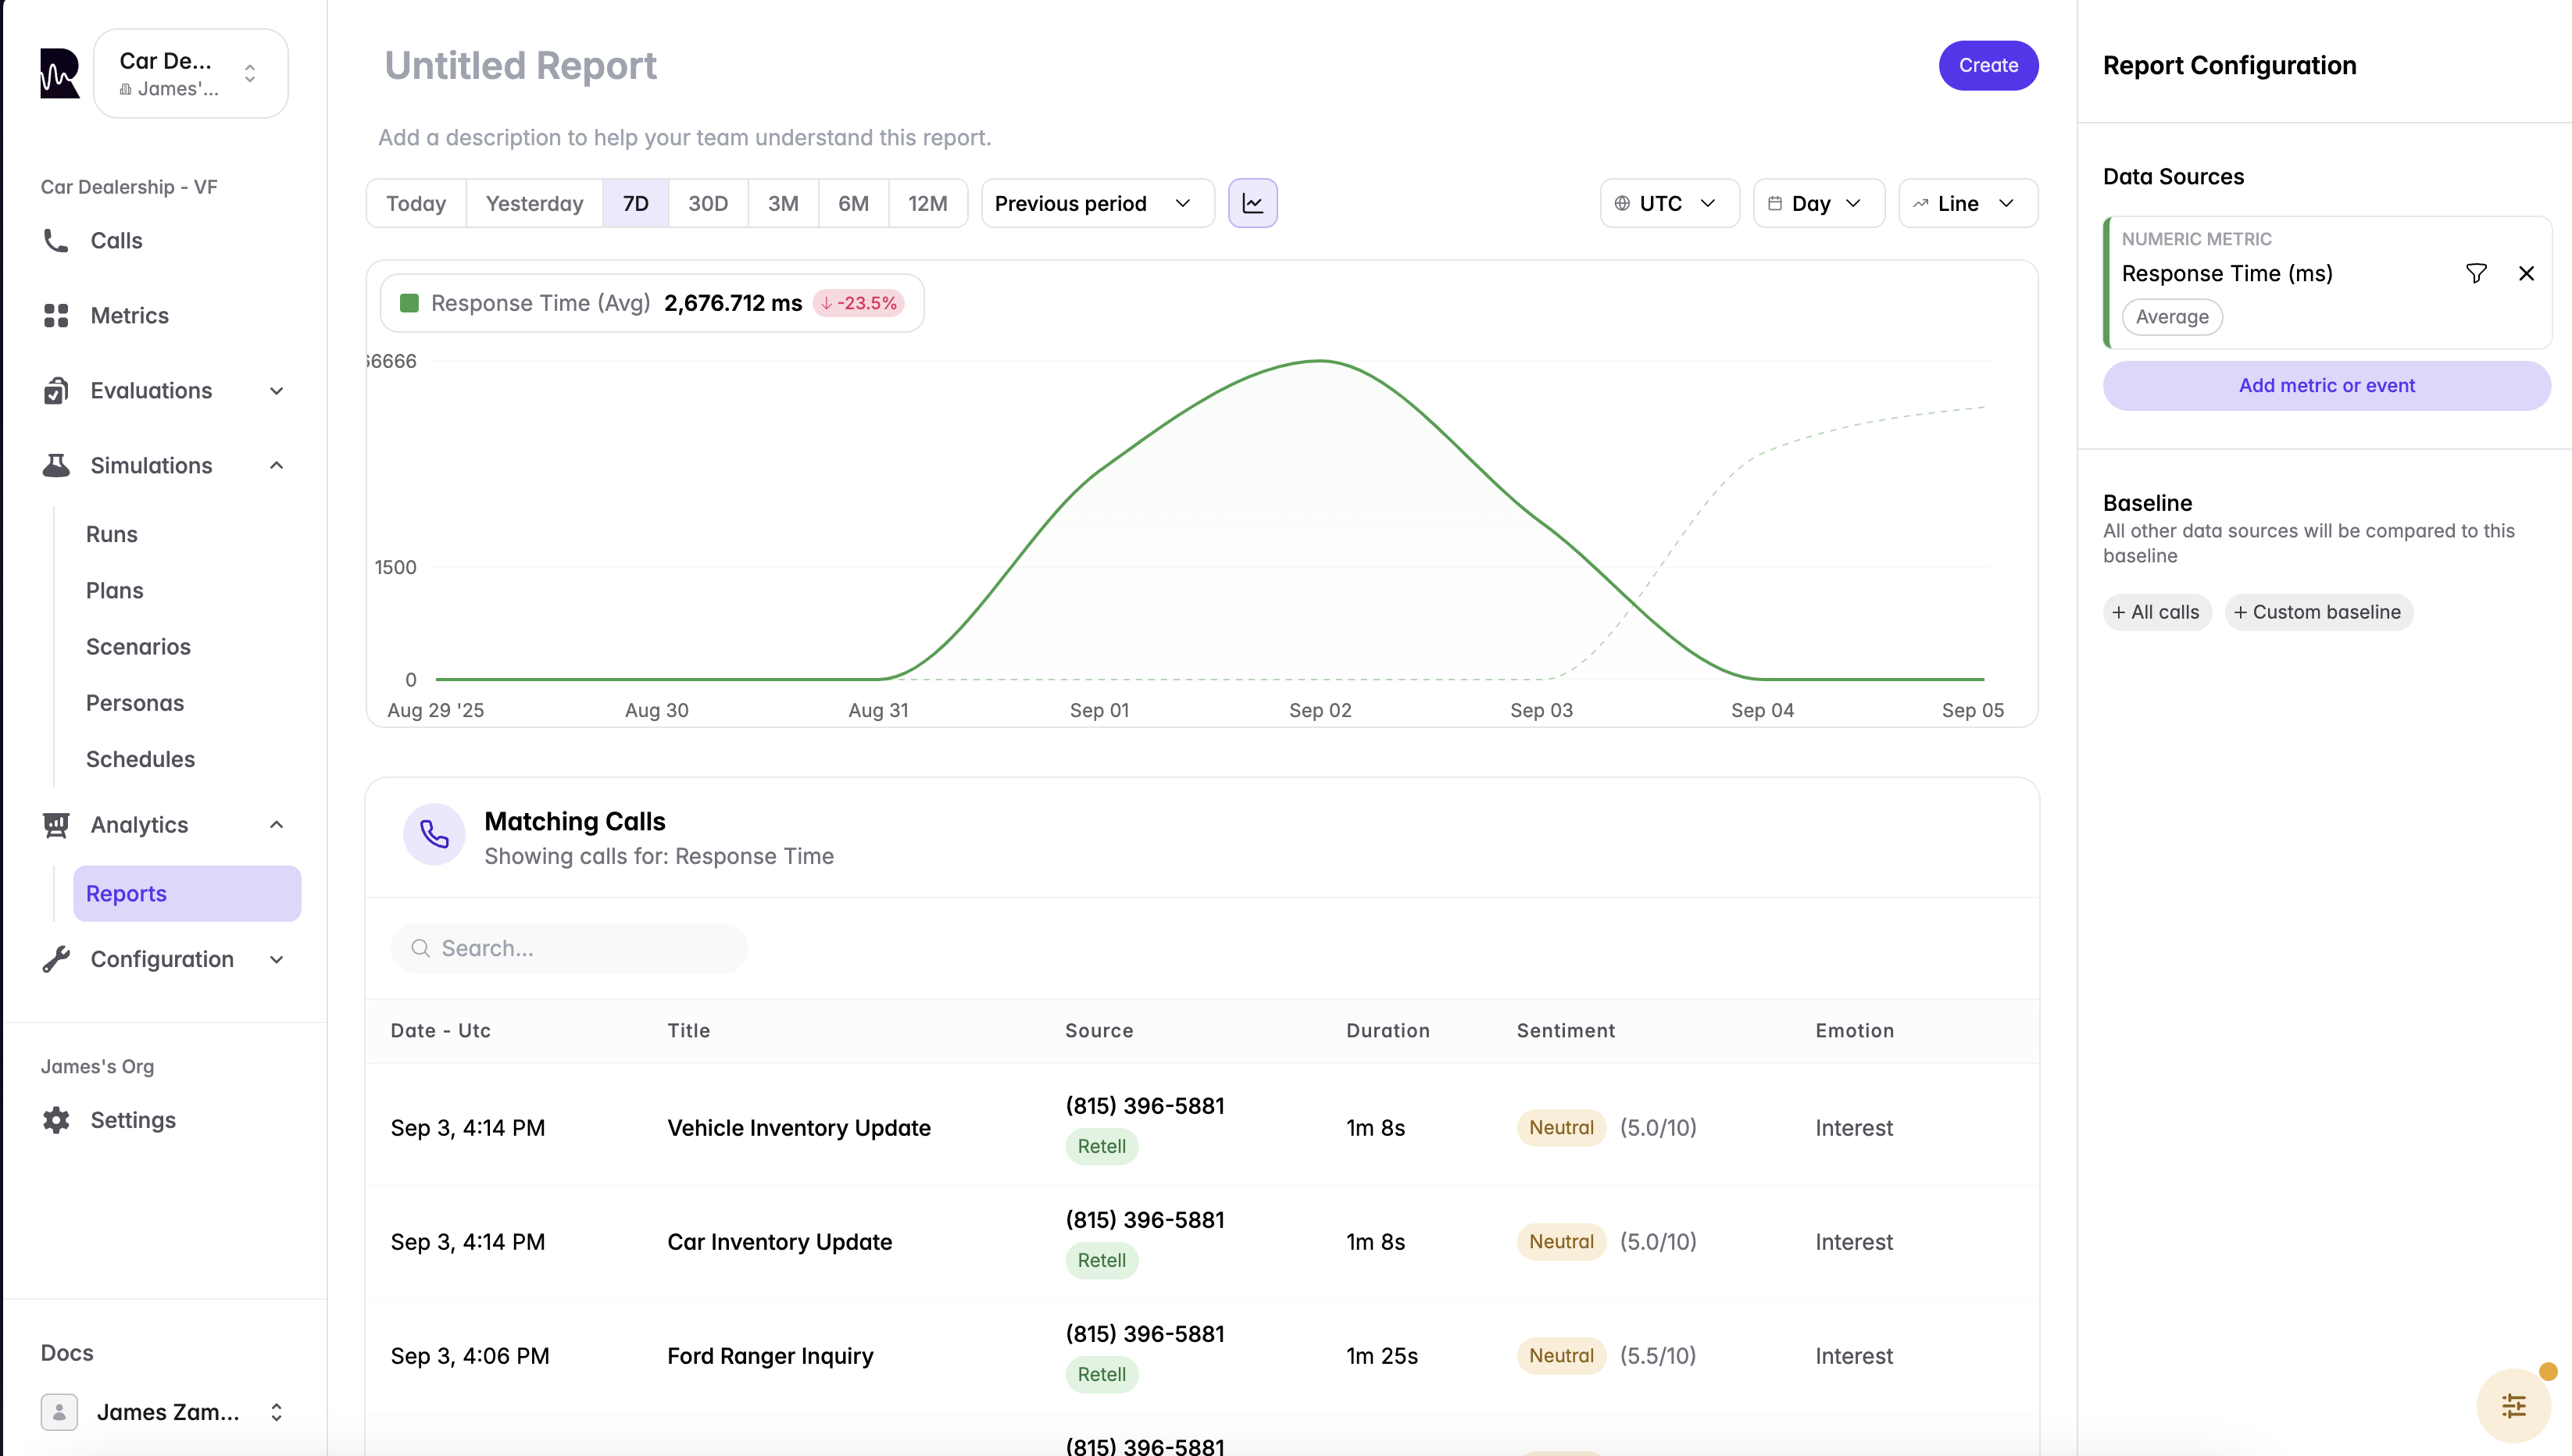Click the Roark logo icon
Screen dimensions: 2572x1456
[x=60, y=73]
